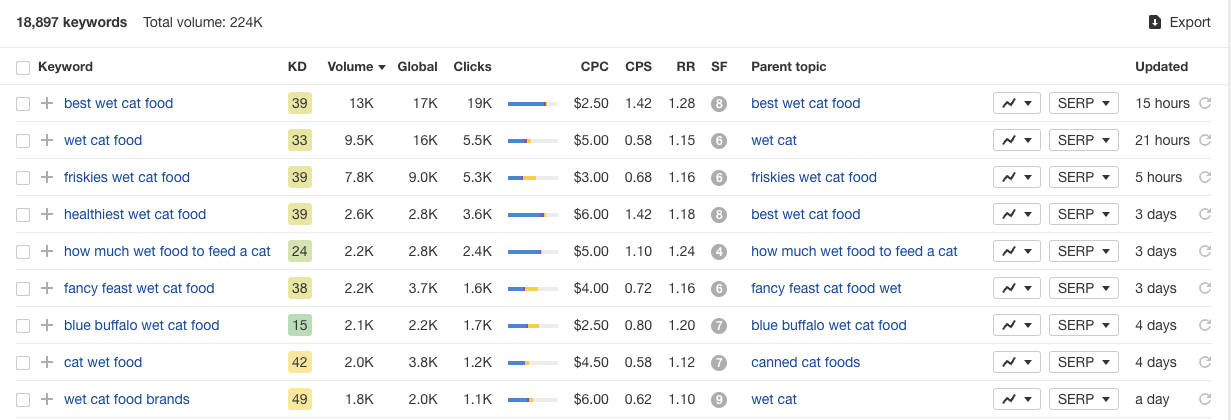Click SERP features badge 4 in 'how much wet food' row

[x=718, y=251]
